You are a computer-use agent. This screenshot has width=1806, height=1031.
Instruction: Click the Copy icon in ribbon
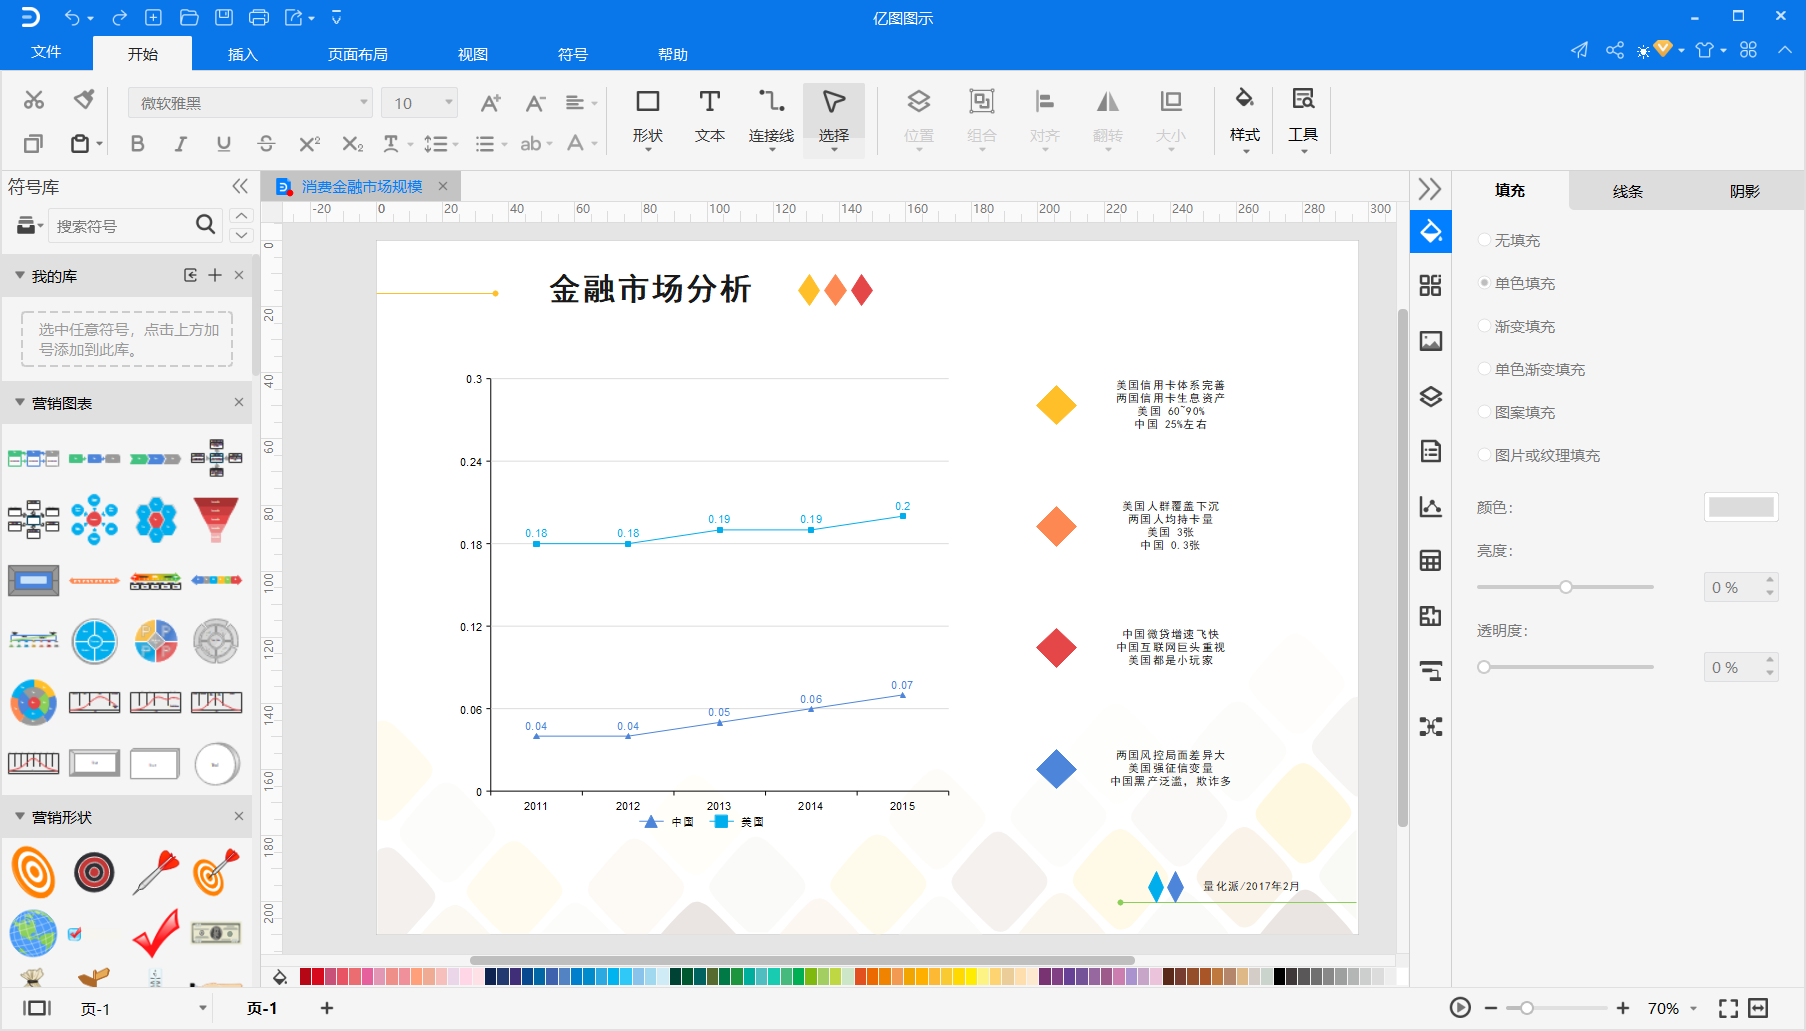[33, 144]
